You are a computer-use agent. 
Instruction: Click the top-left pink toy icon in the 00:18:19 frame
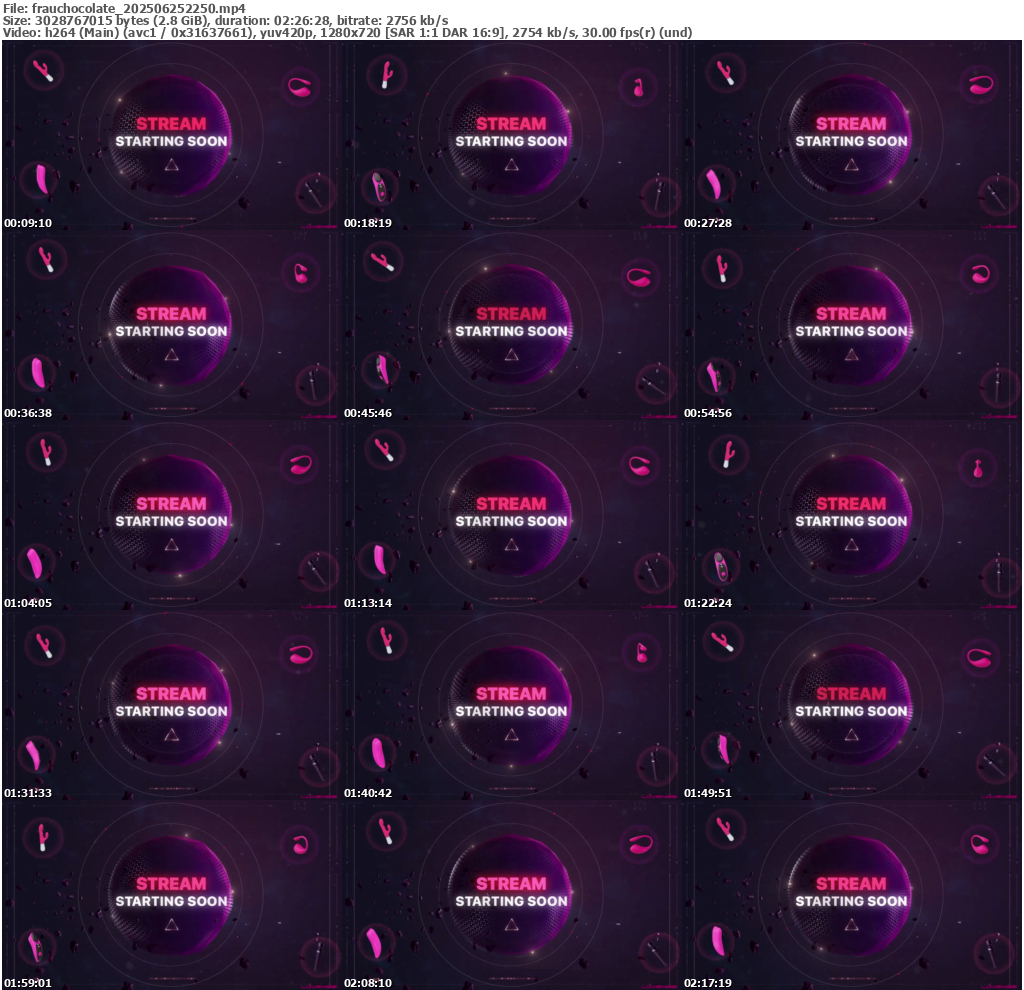coord(385,72)
